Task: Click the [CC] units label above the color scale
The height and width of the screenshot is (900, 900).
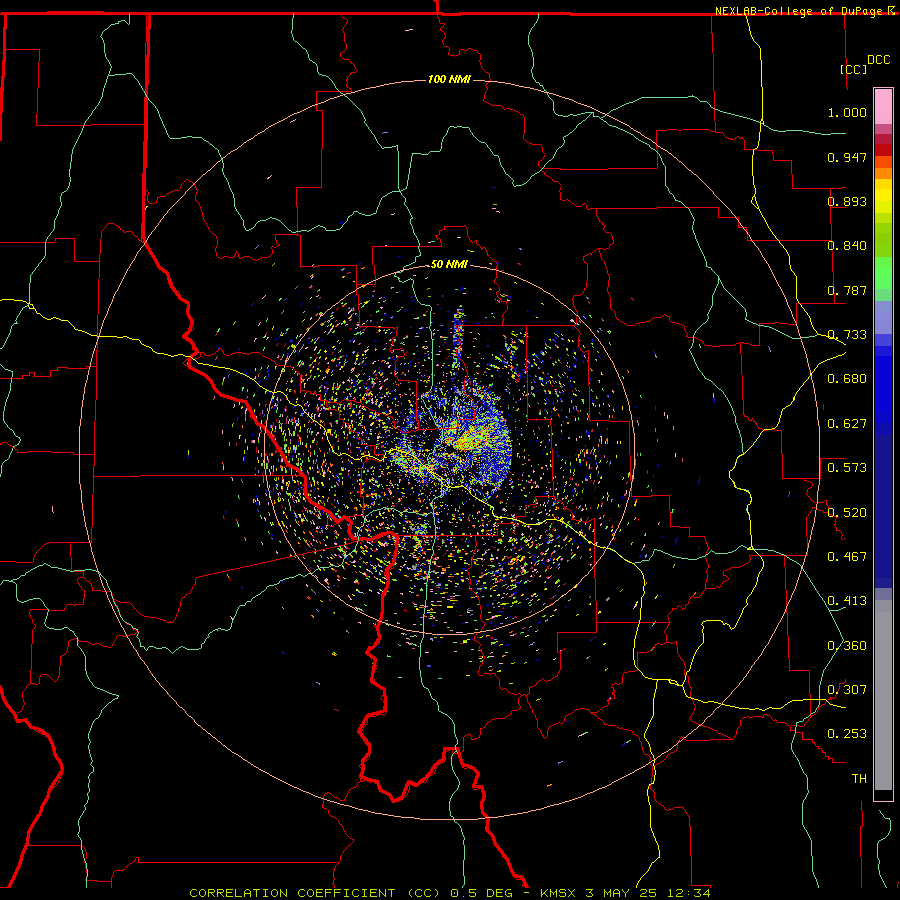Action: point(854,69)
